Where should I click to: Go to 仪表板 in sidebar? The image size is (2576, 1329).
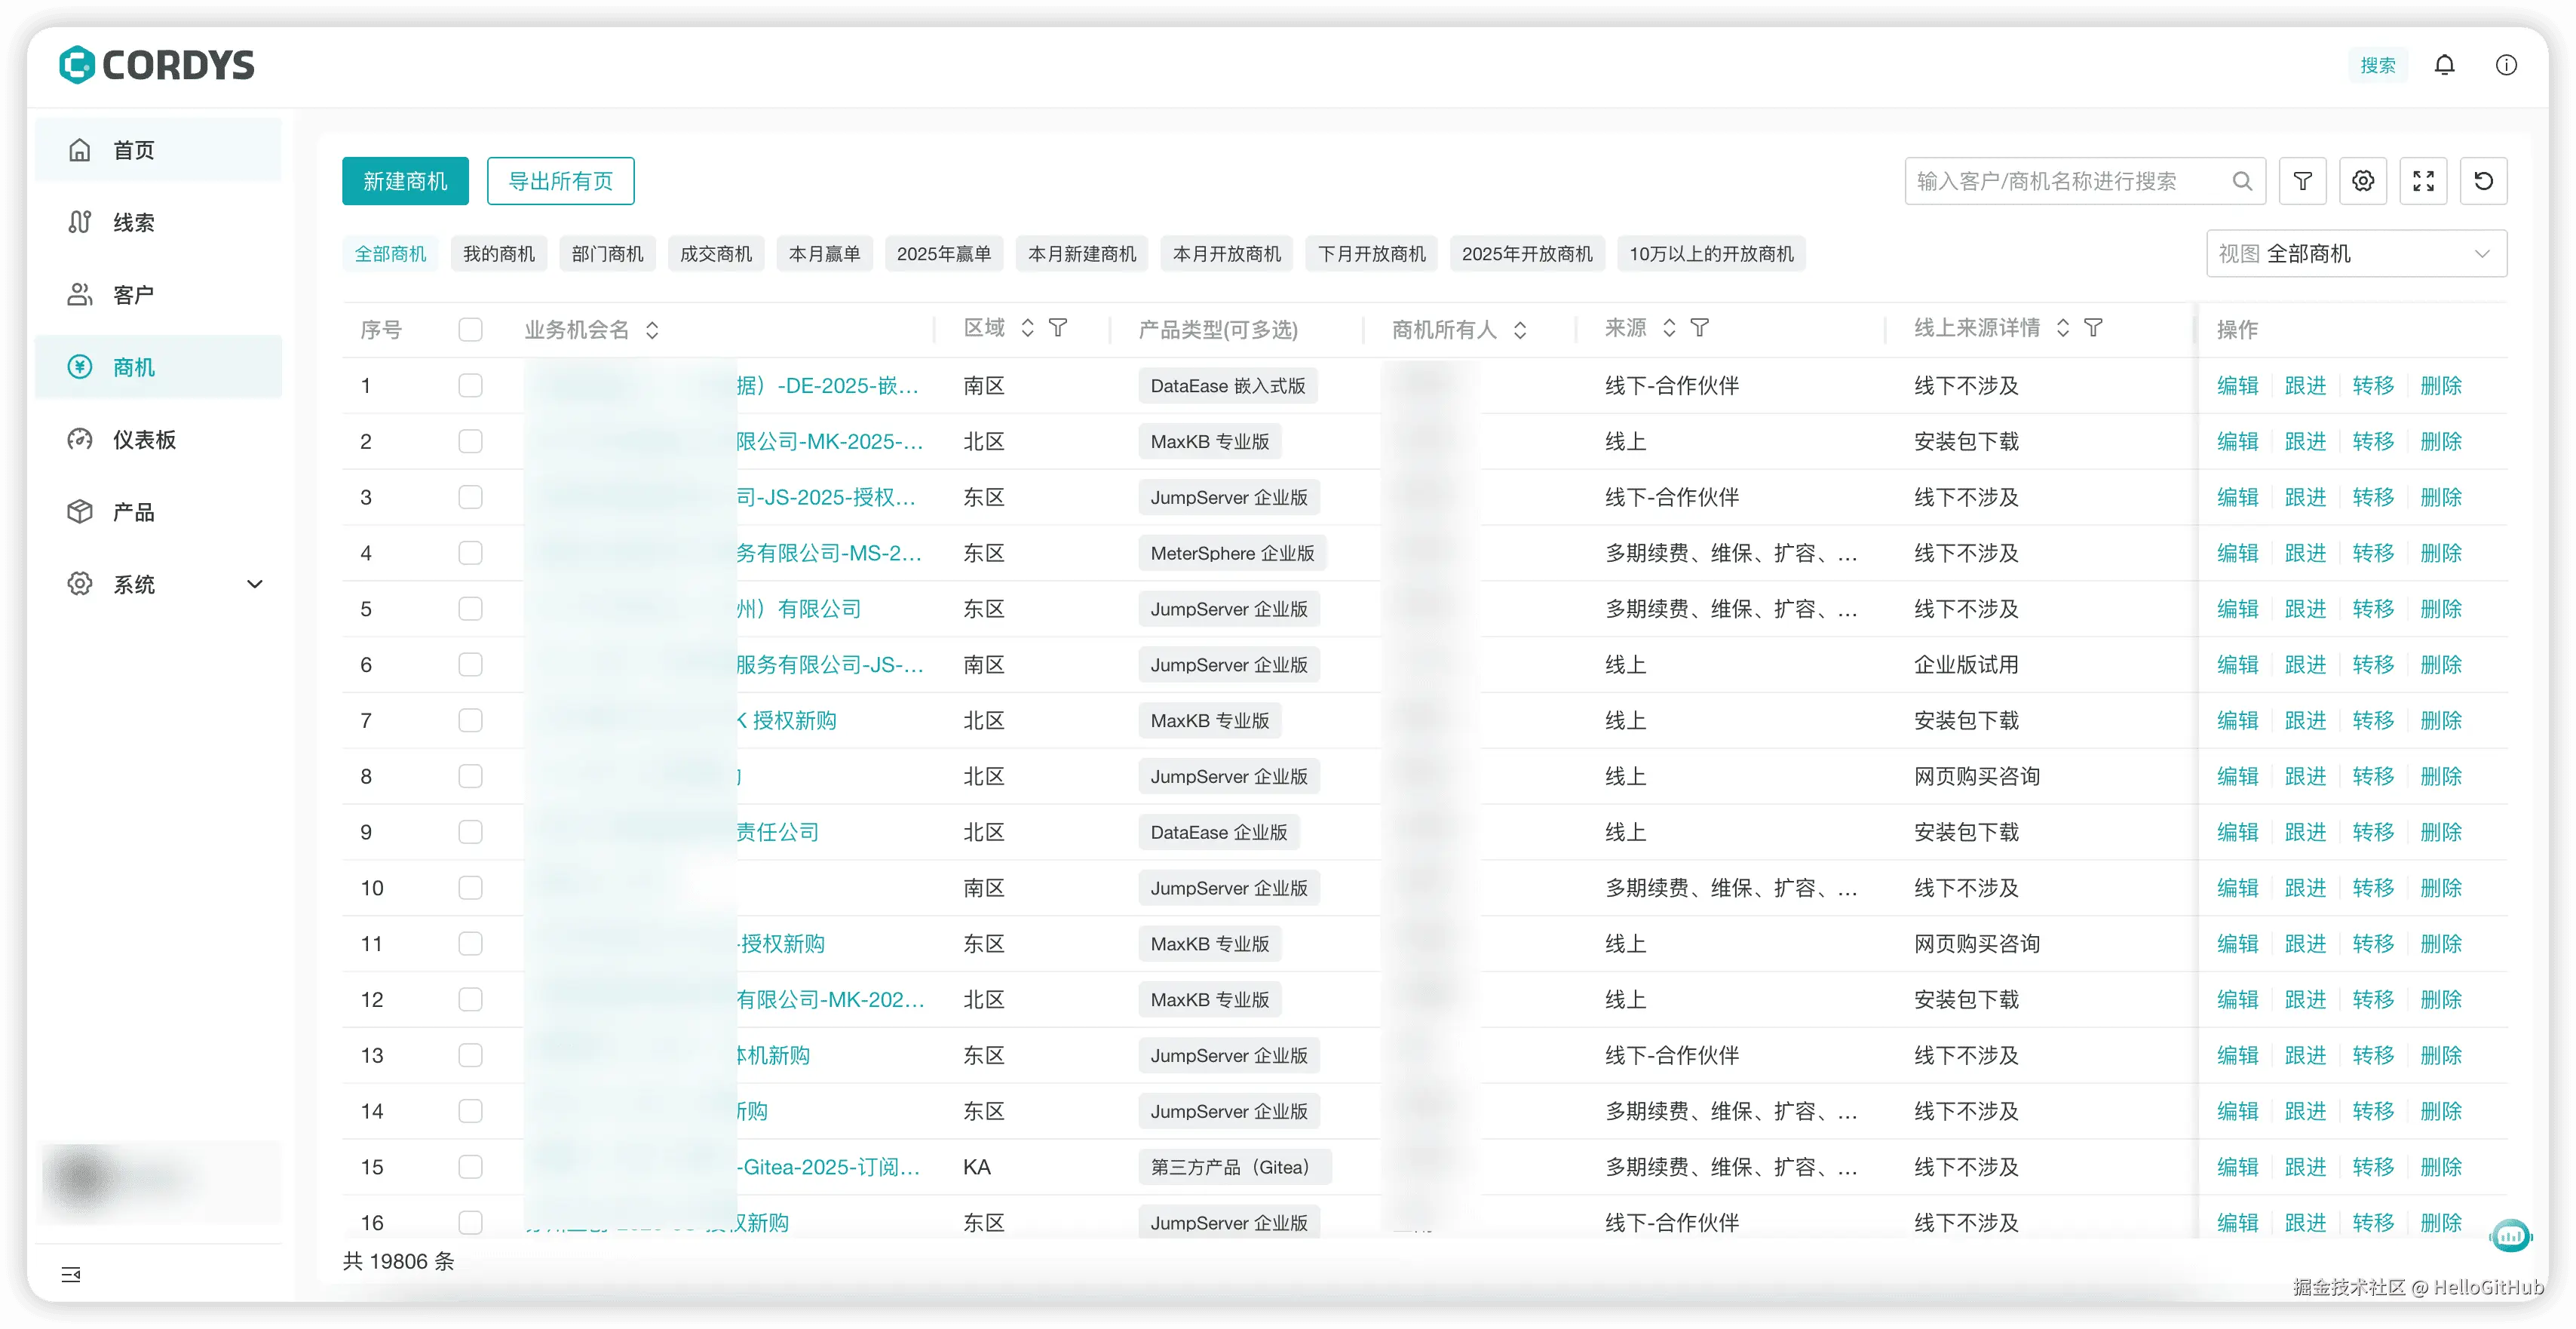click(144, 440)
